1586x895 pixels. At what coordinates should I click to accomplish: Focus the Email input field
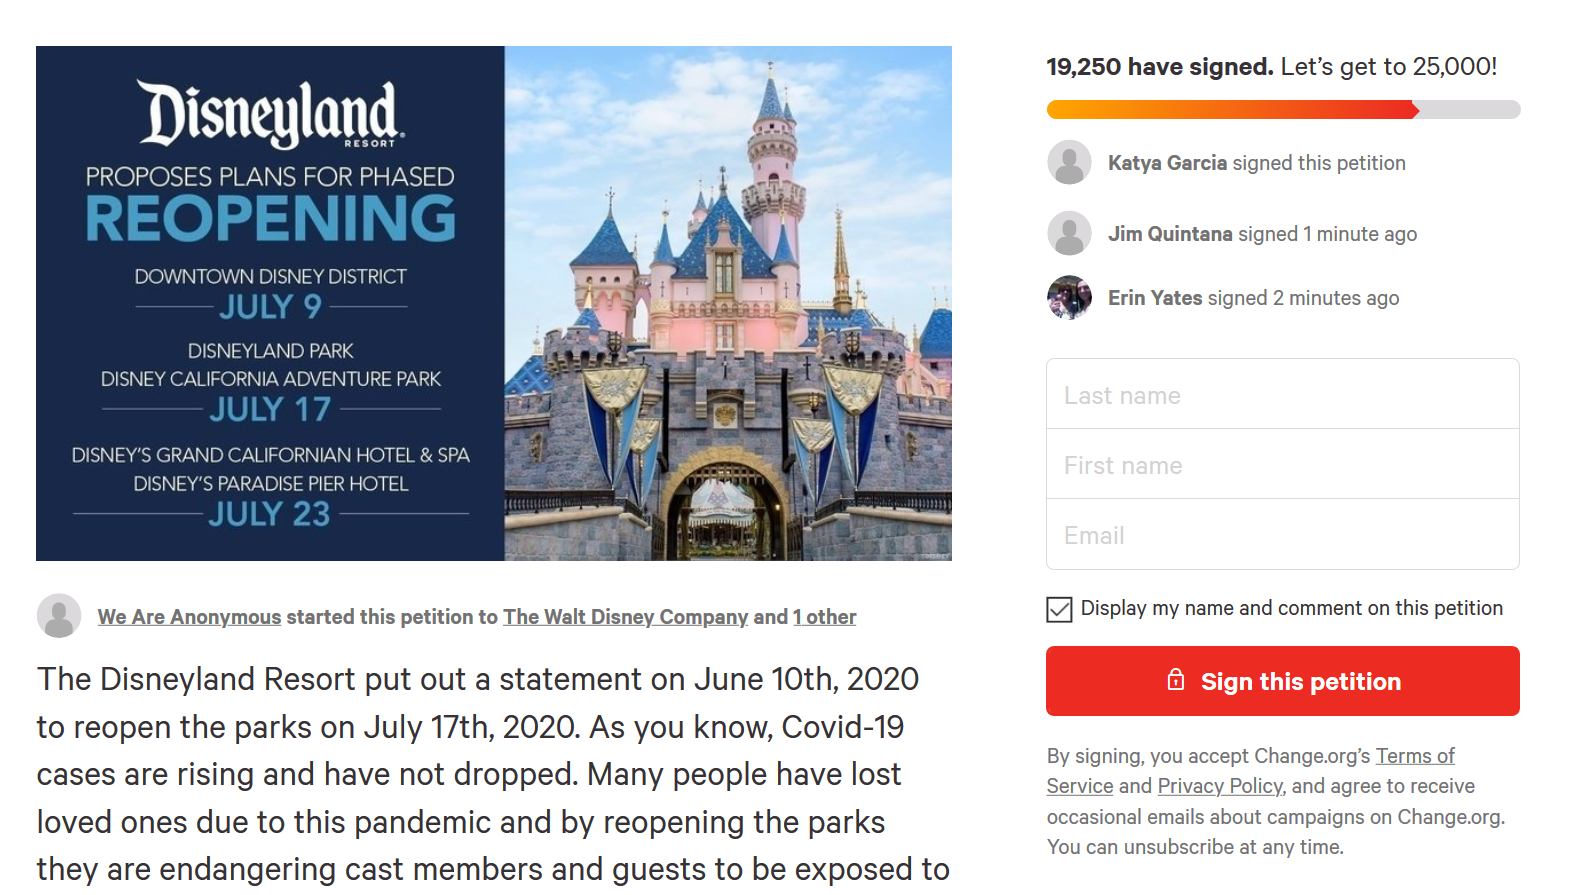(1283, 535)
